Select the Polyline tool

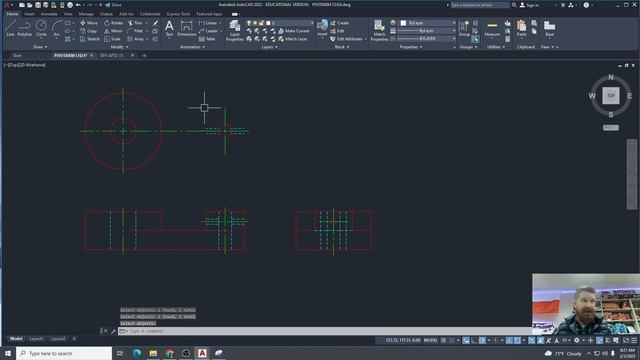[x=24, y=28]
